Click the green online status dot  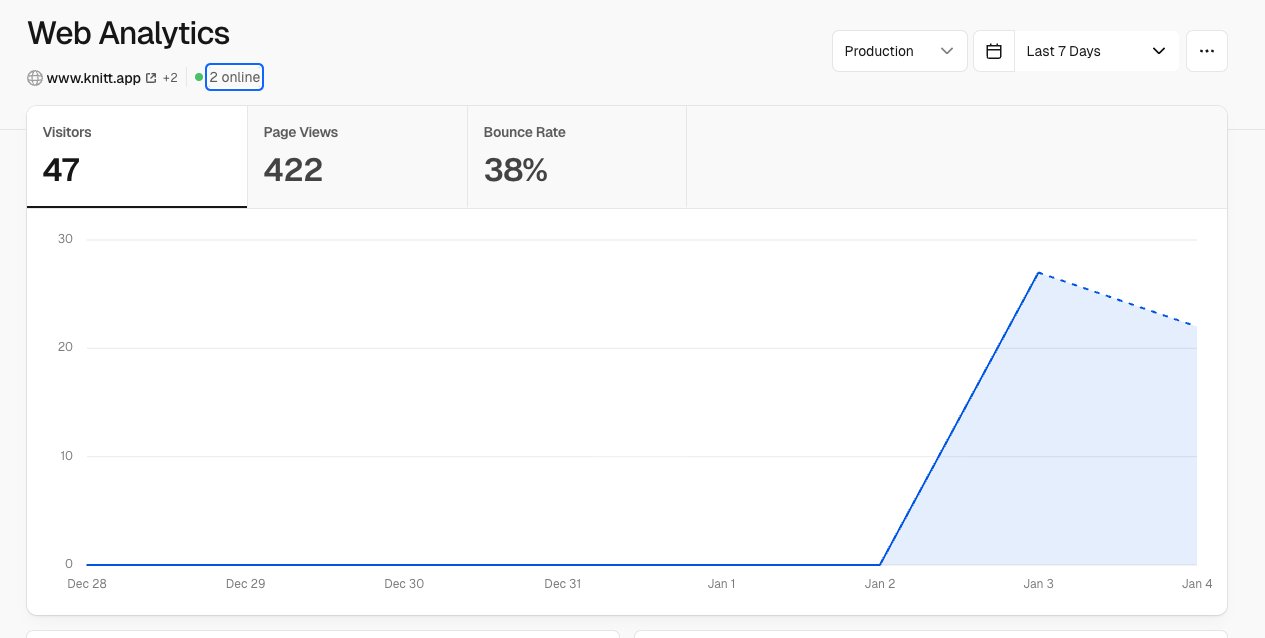[x=199, y=78]
